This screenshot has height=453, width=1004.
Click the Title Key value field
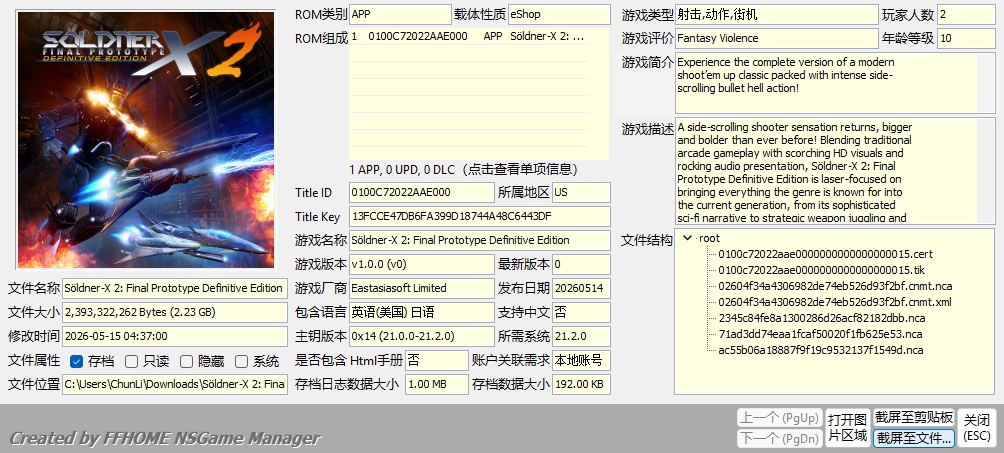(480, 217)
